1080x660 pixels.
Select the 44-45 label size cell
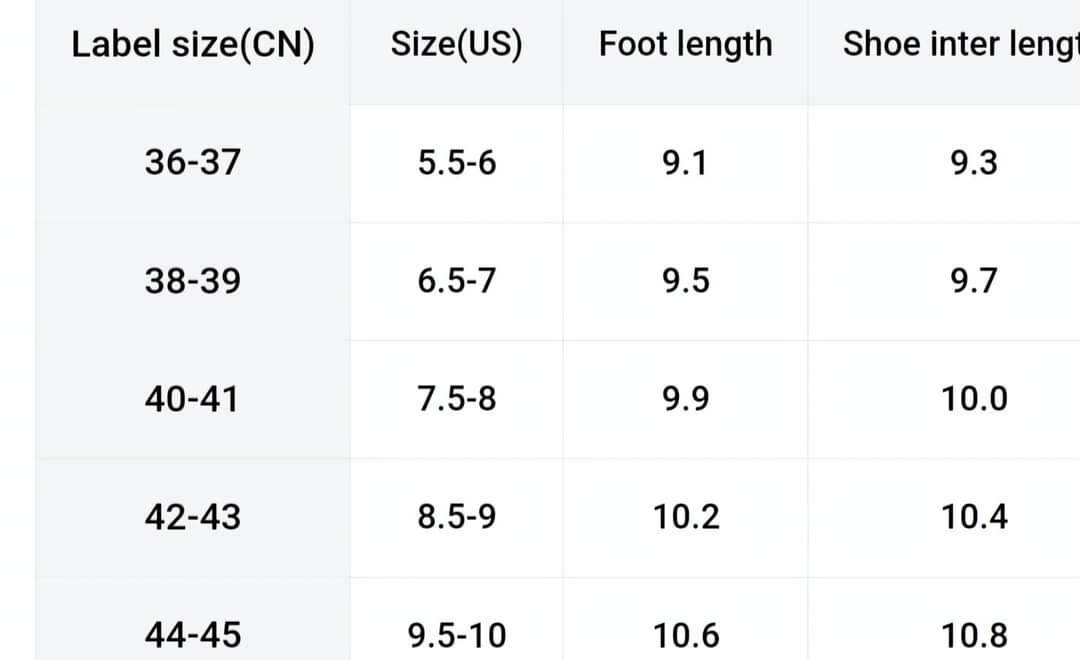[x=193, y=634]
